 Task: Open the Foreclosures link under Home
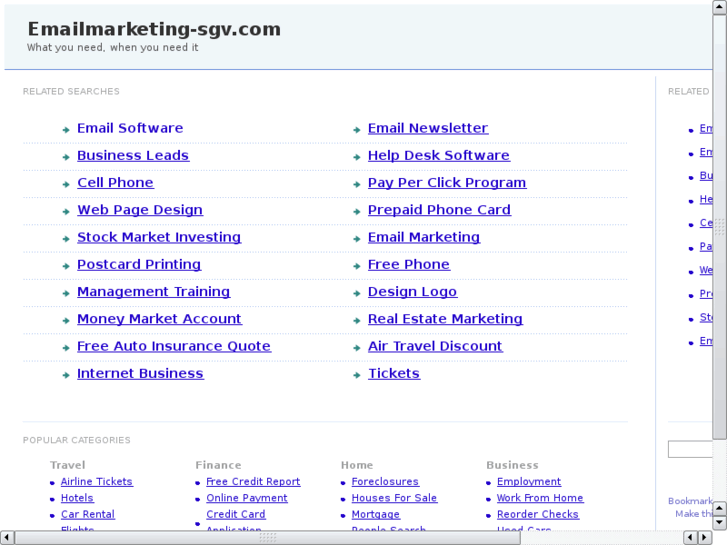tap(385, 482)
